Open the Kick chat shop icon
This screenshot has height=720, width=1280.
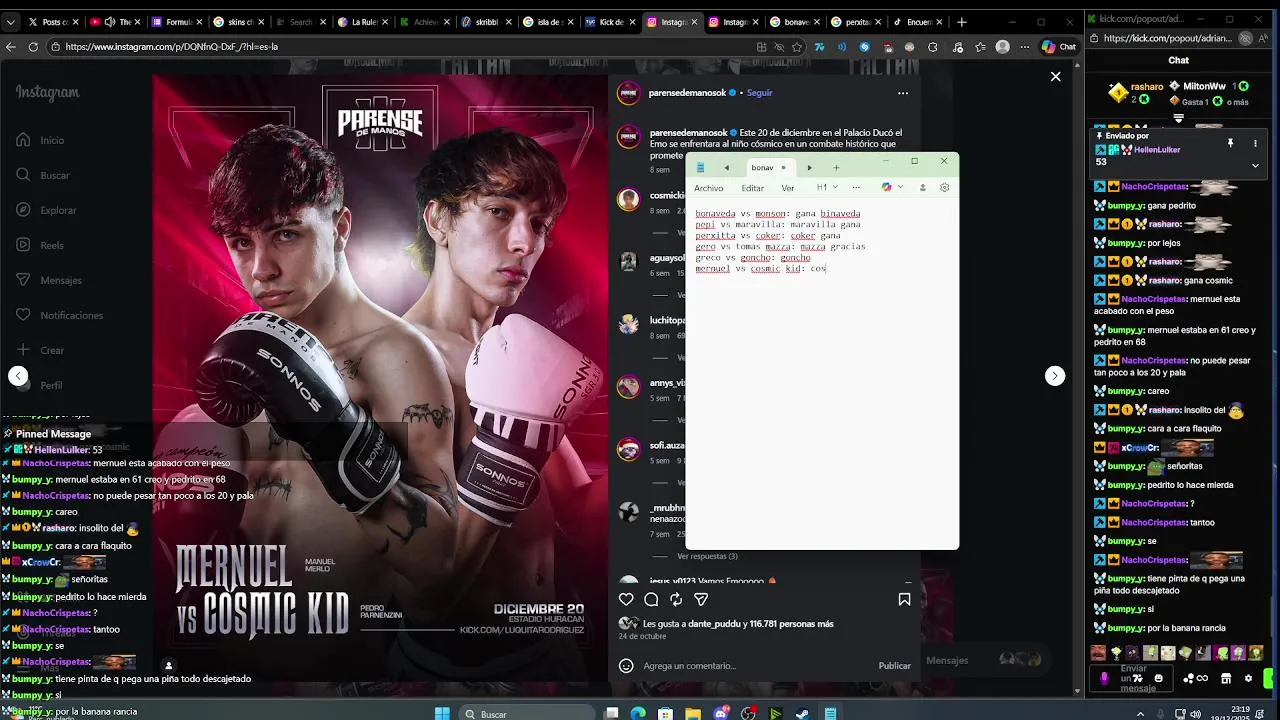1226,678
